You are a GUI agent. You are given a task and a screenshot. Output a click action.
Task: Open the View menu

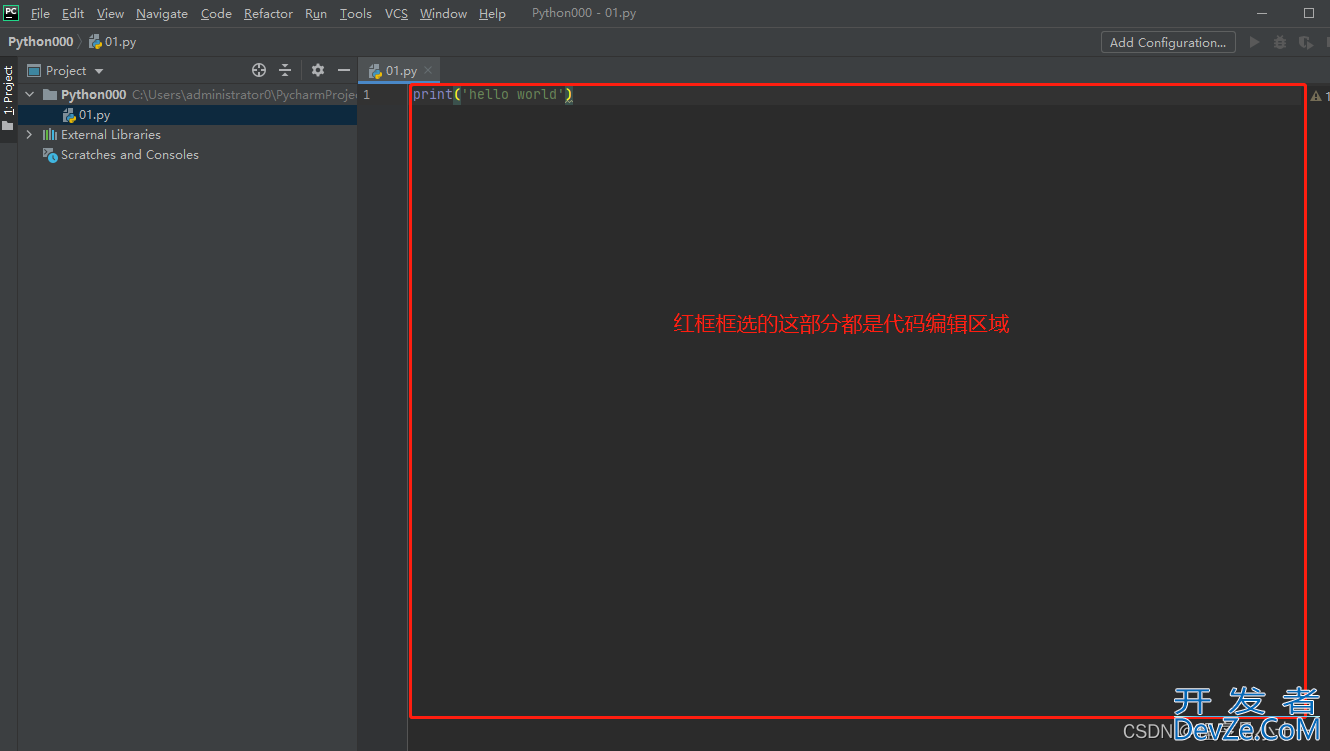point(110,13)
